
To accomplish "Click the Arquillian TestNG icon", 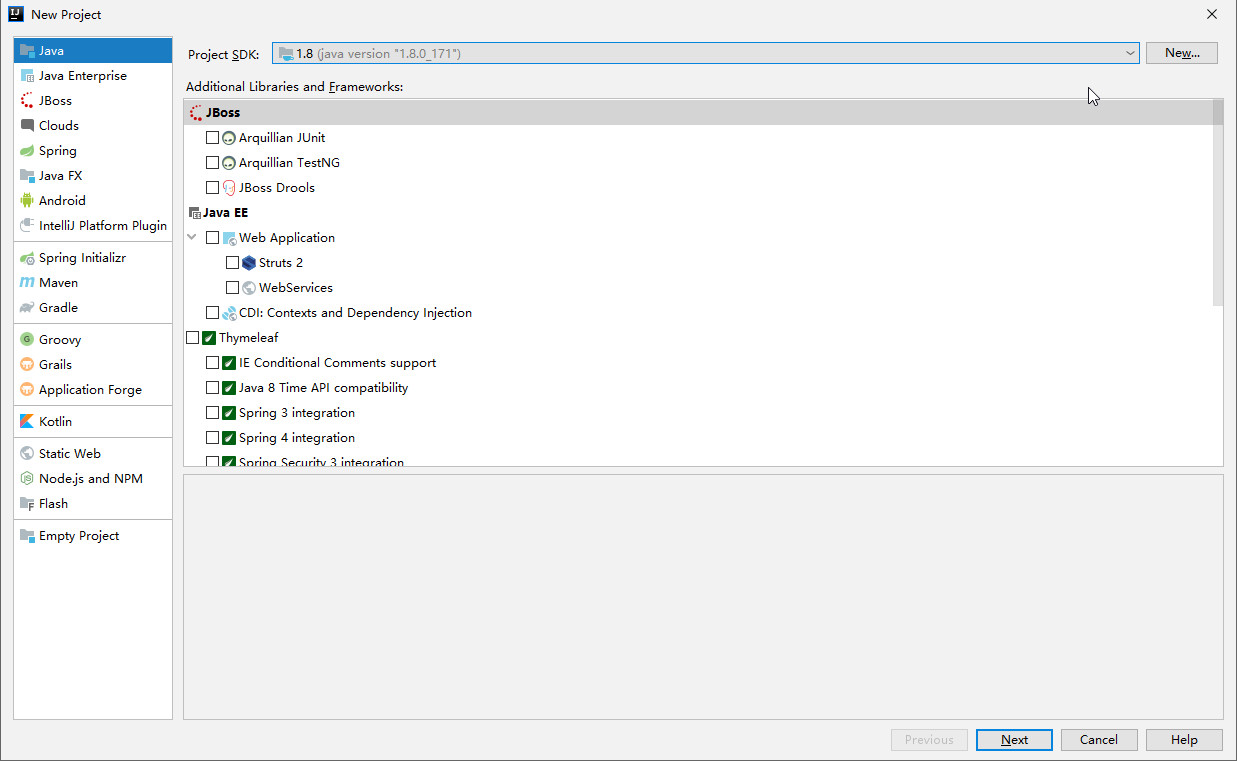I will pyautogui.click(x=229, y=162).
